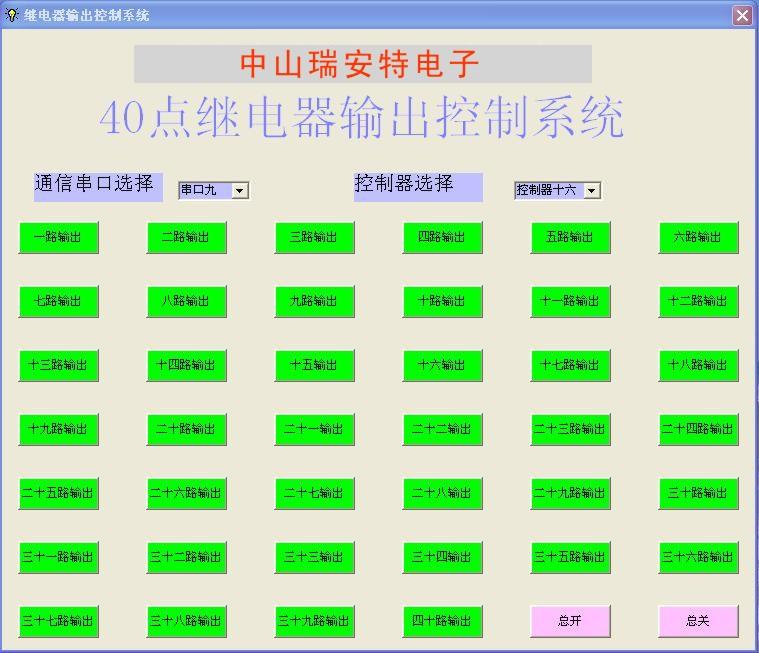Toggle the 二路输出 relay button
Screen dimensions: 759x653
click(x=186, y=237)
